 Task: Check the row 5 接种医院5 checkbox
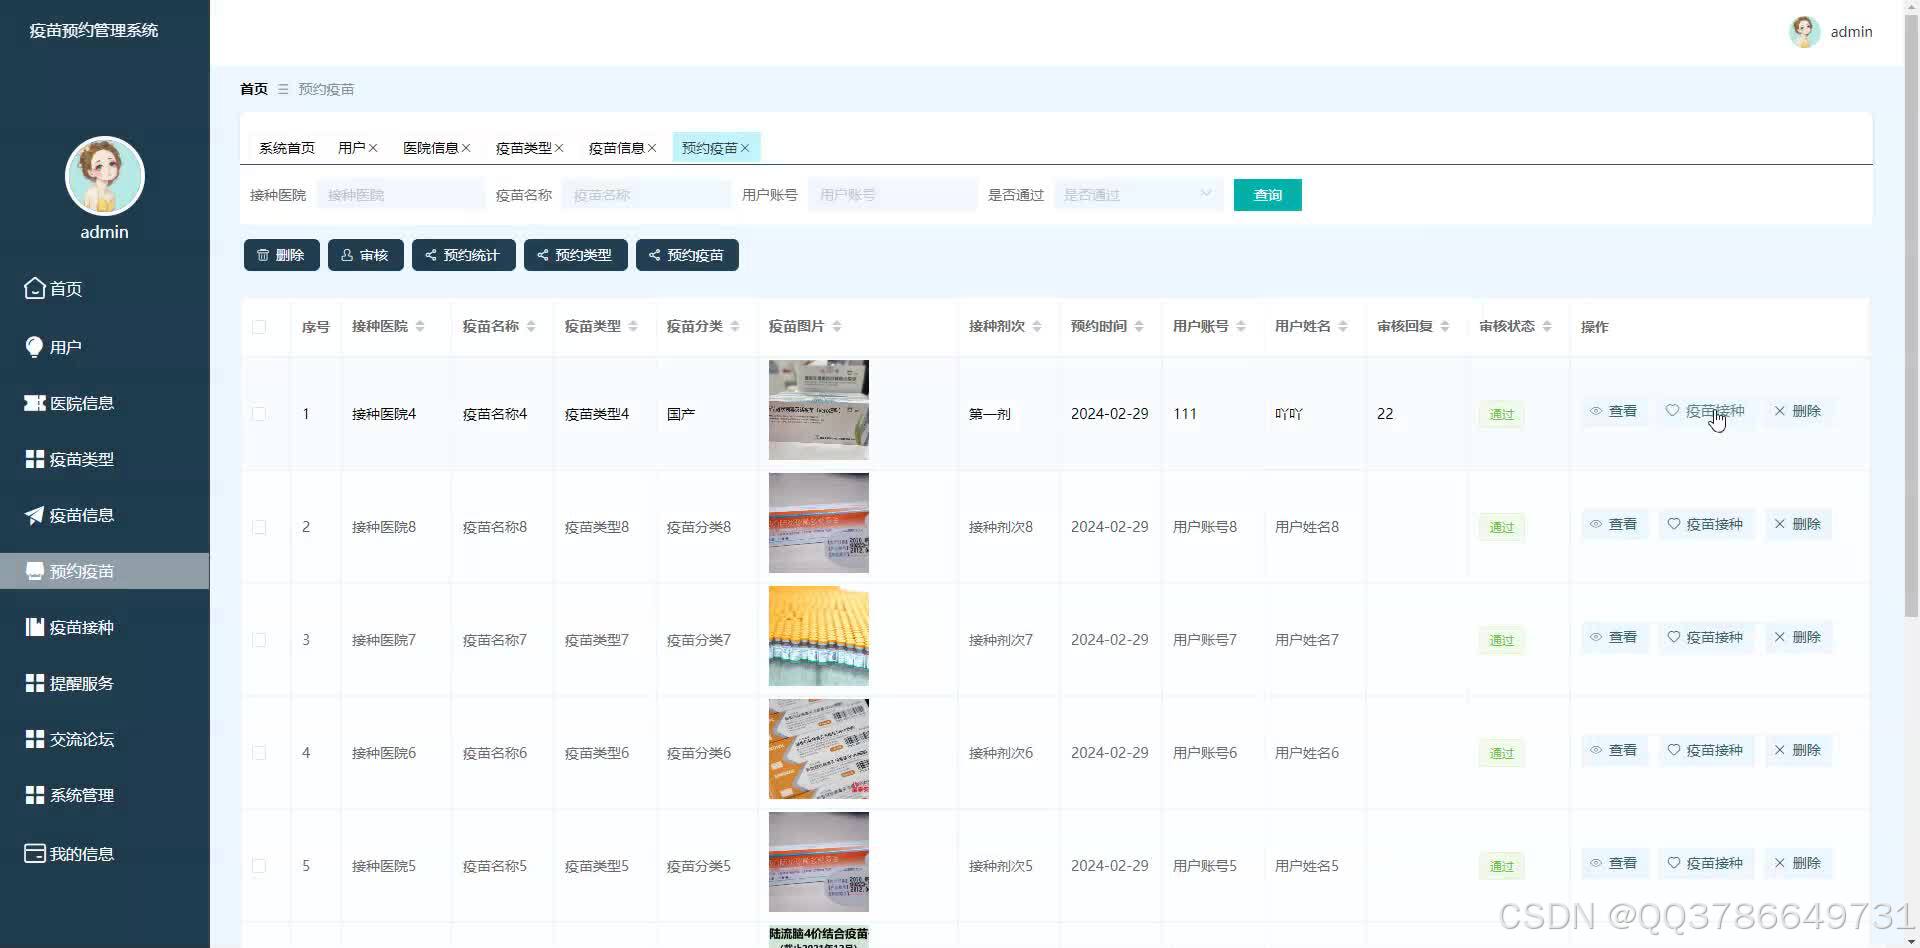259,866
